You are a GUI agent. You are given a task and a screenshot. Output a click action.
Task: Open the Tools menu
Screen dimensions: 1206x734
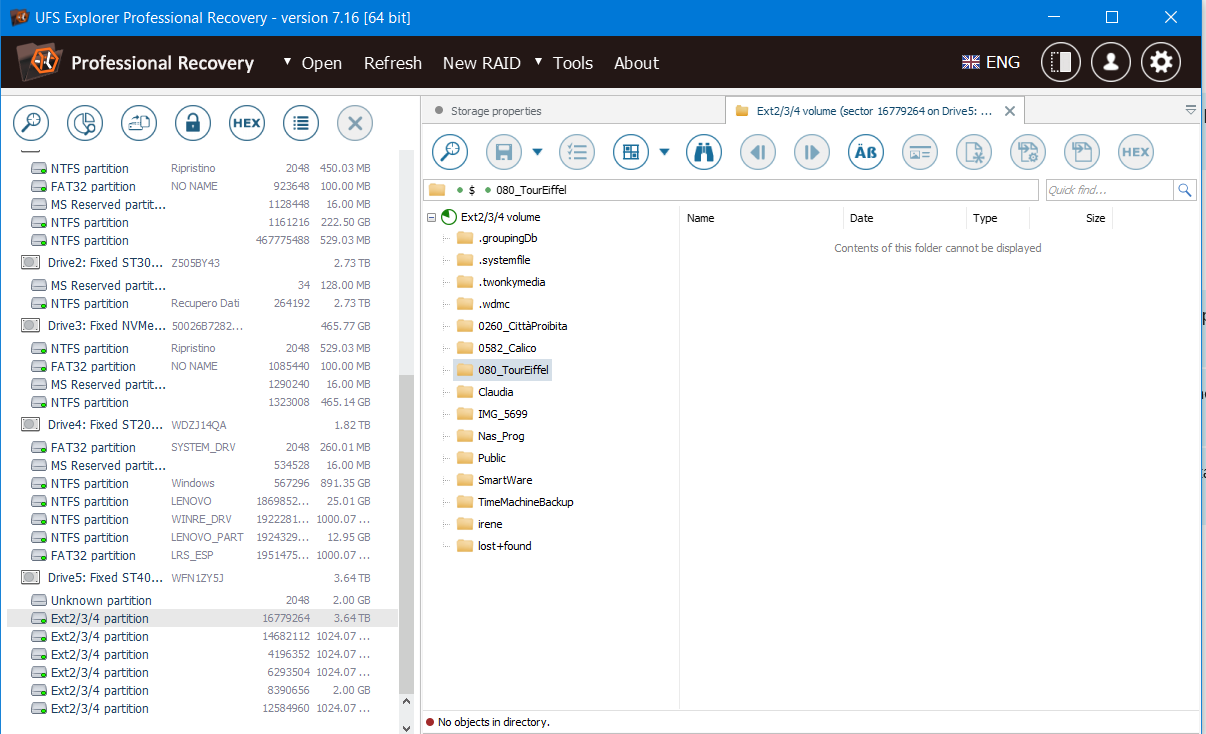point(563,63)
